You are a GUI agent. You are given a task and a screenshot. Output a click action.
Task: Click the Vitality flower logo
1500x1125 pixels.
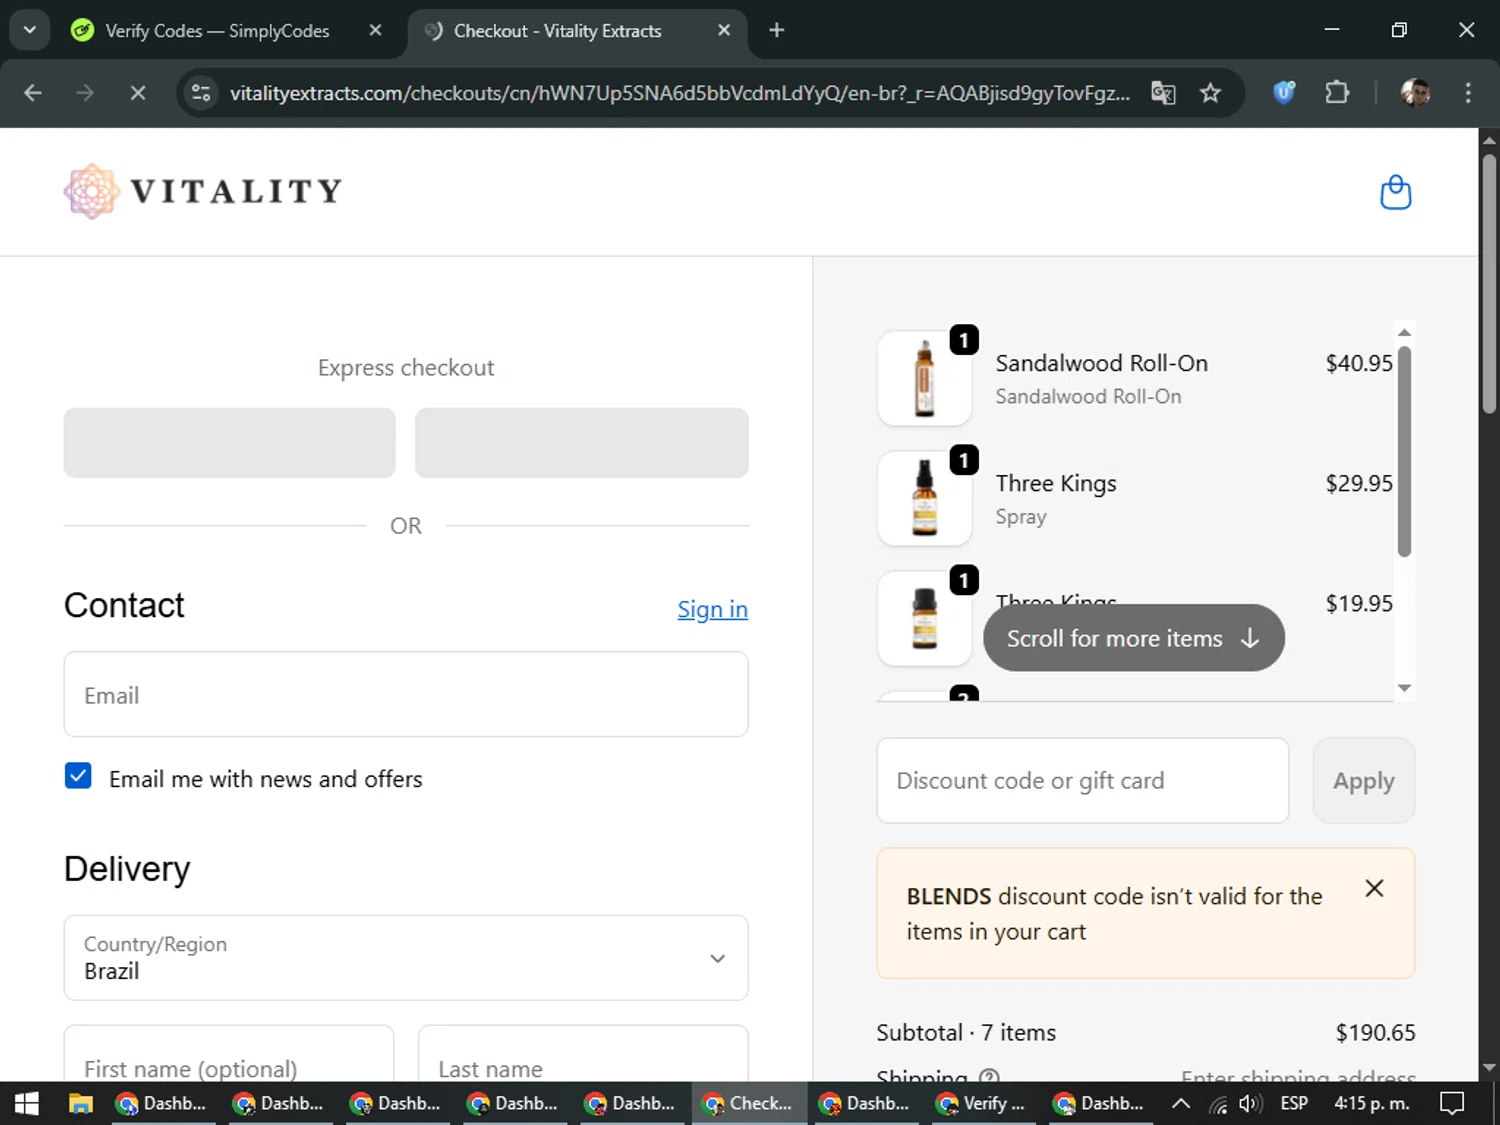[92, 191]
